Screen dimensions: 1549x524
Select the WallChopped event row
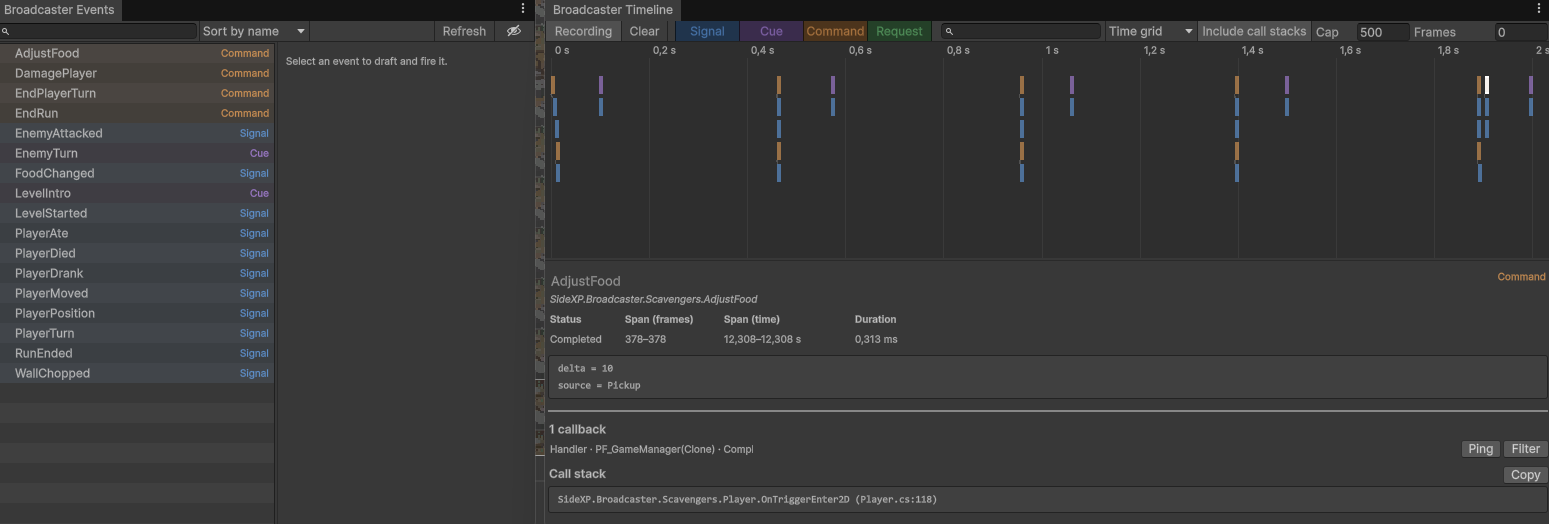tap(137, 373)
